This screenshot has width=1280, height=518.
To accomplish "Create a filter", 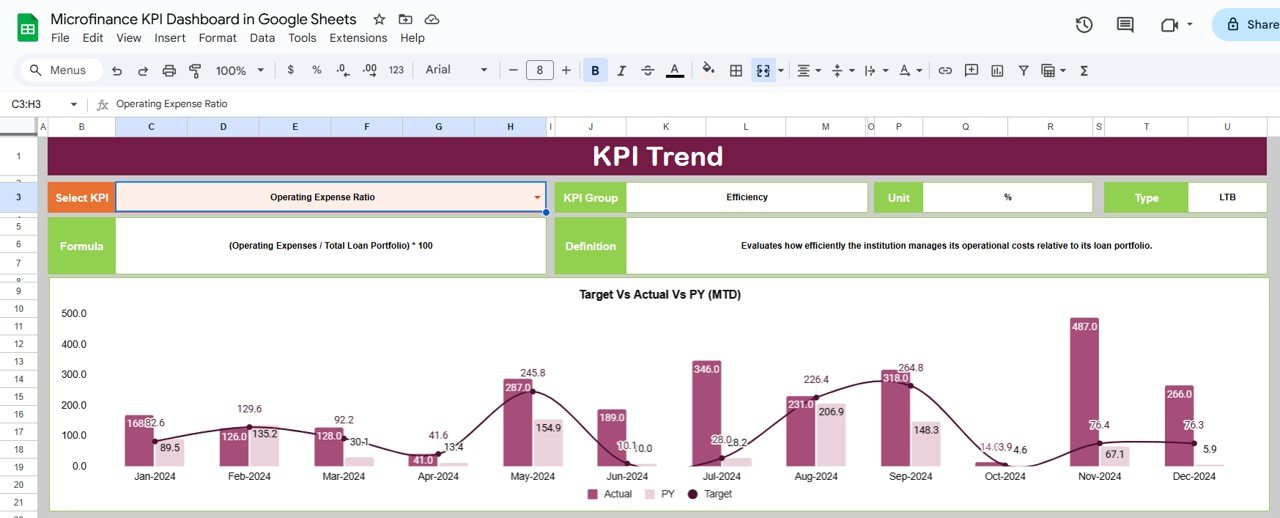I will click(x=1023, y=70).
